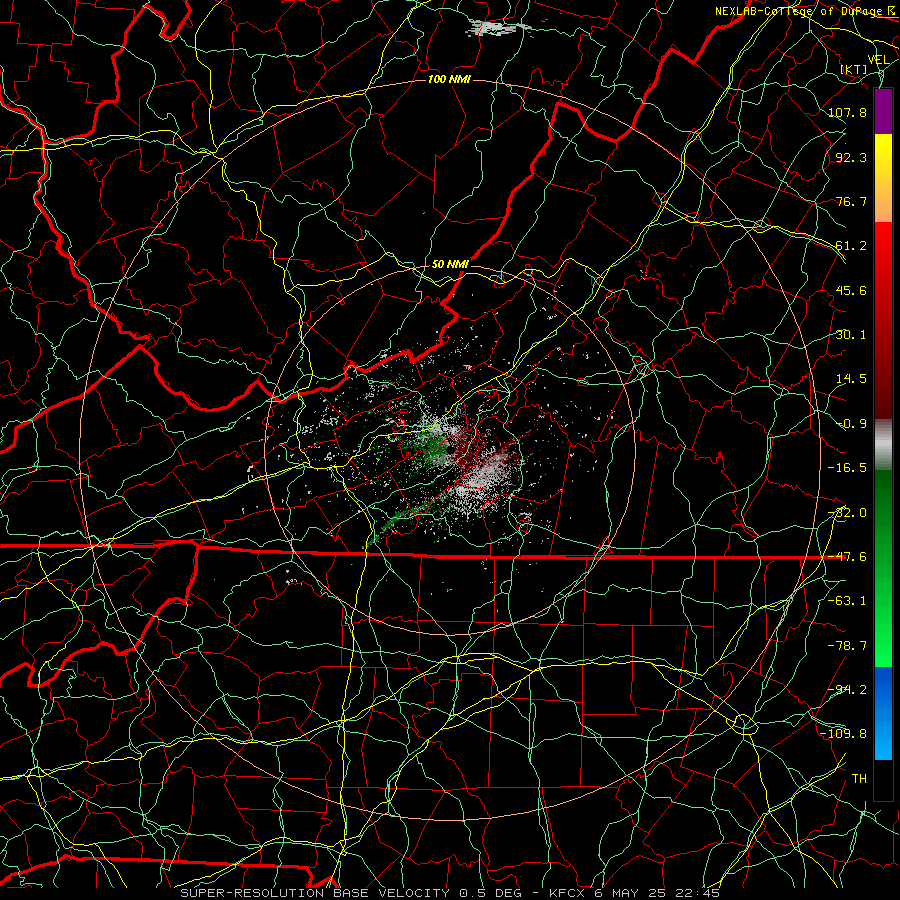The height and width of the screenshot is (900, 900).
Task: Click the TH legend label
Action: click(x=859, y=779)
